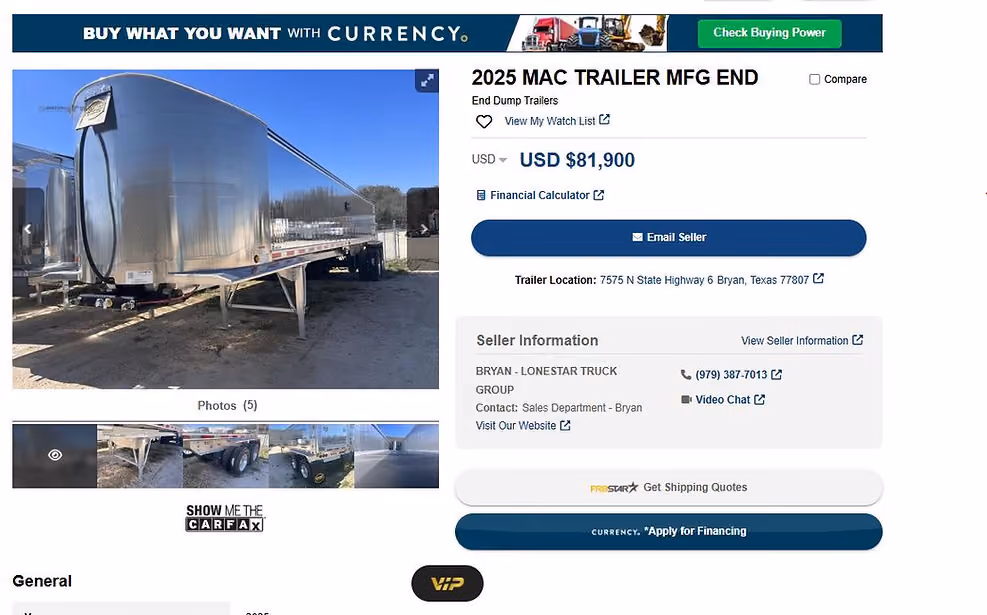Open the gold VIP badge

click(x=447, y=584)
